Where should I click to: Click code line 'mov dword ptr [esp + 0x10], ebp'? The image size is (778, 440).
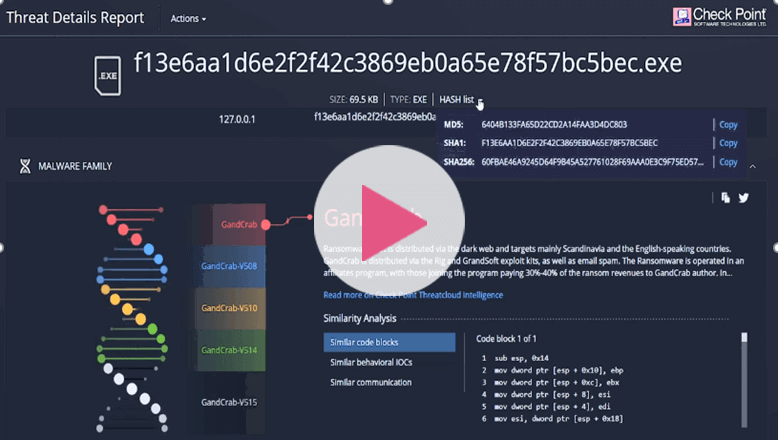(559, 370)
